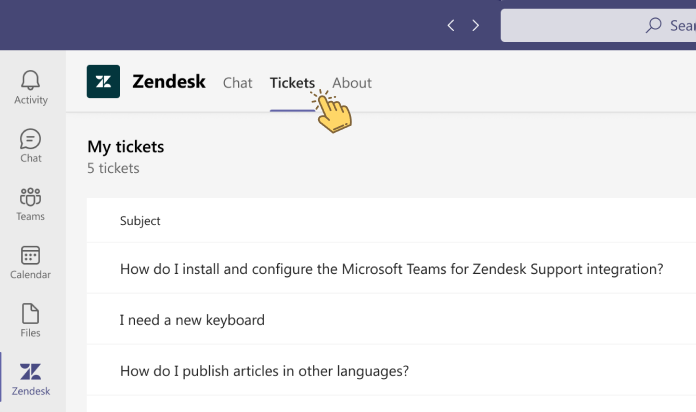Open Teams in the left sidebar
This screenshot has width=696, height=412.
point(31,204)
